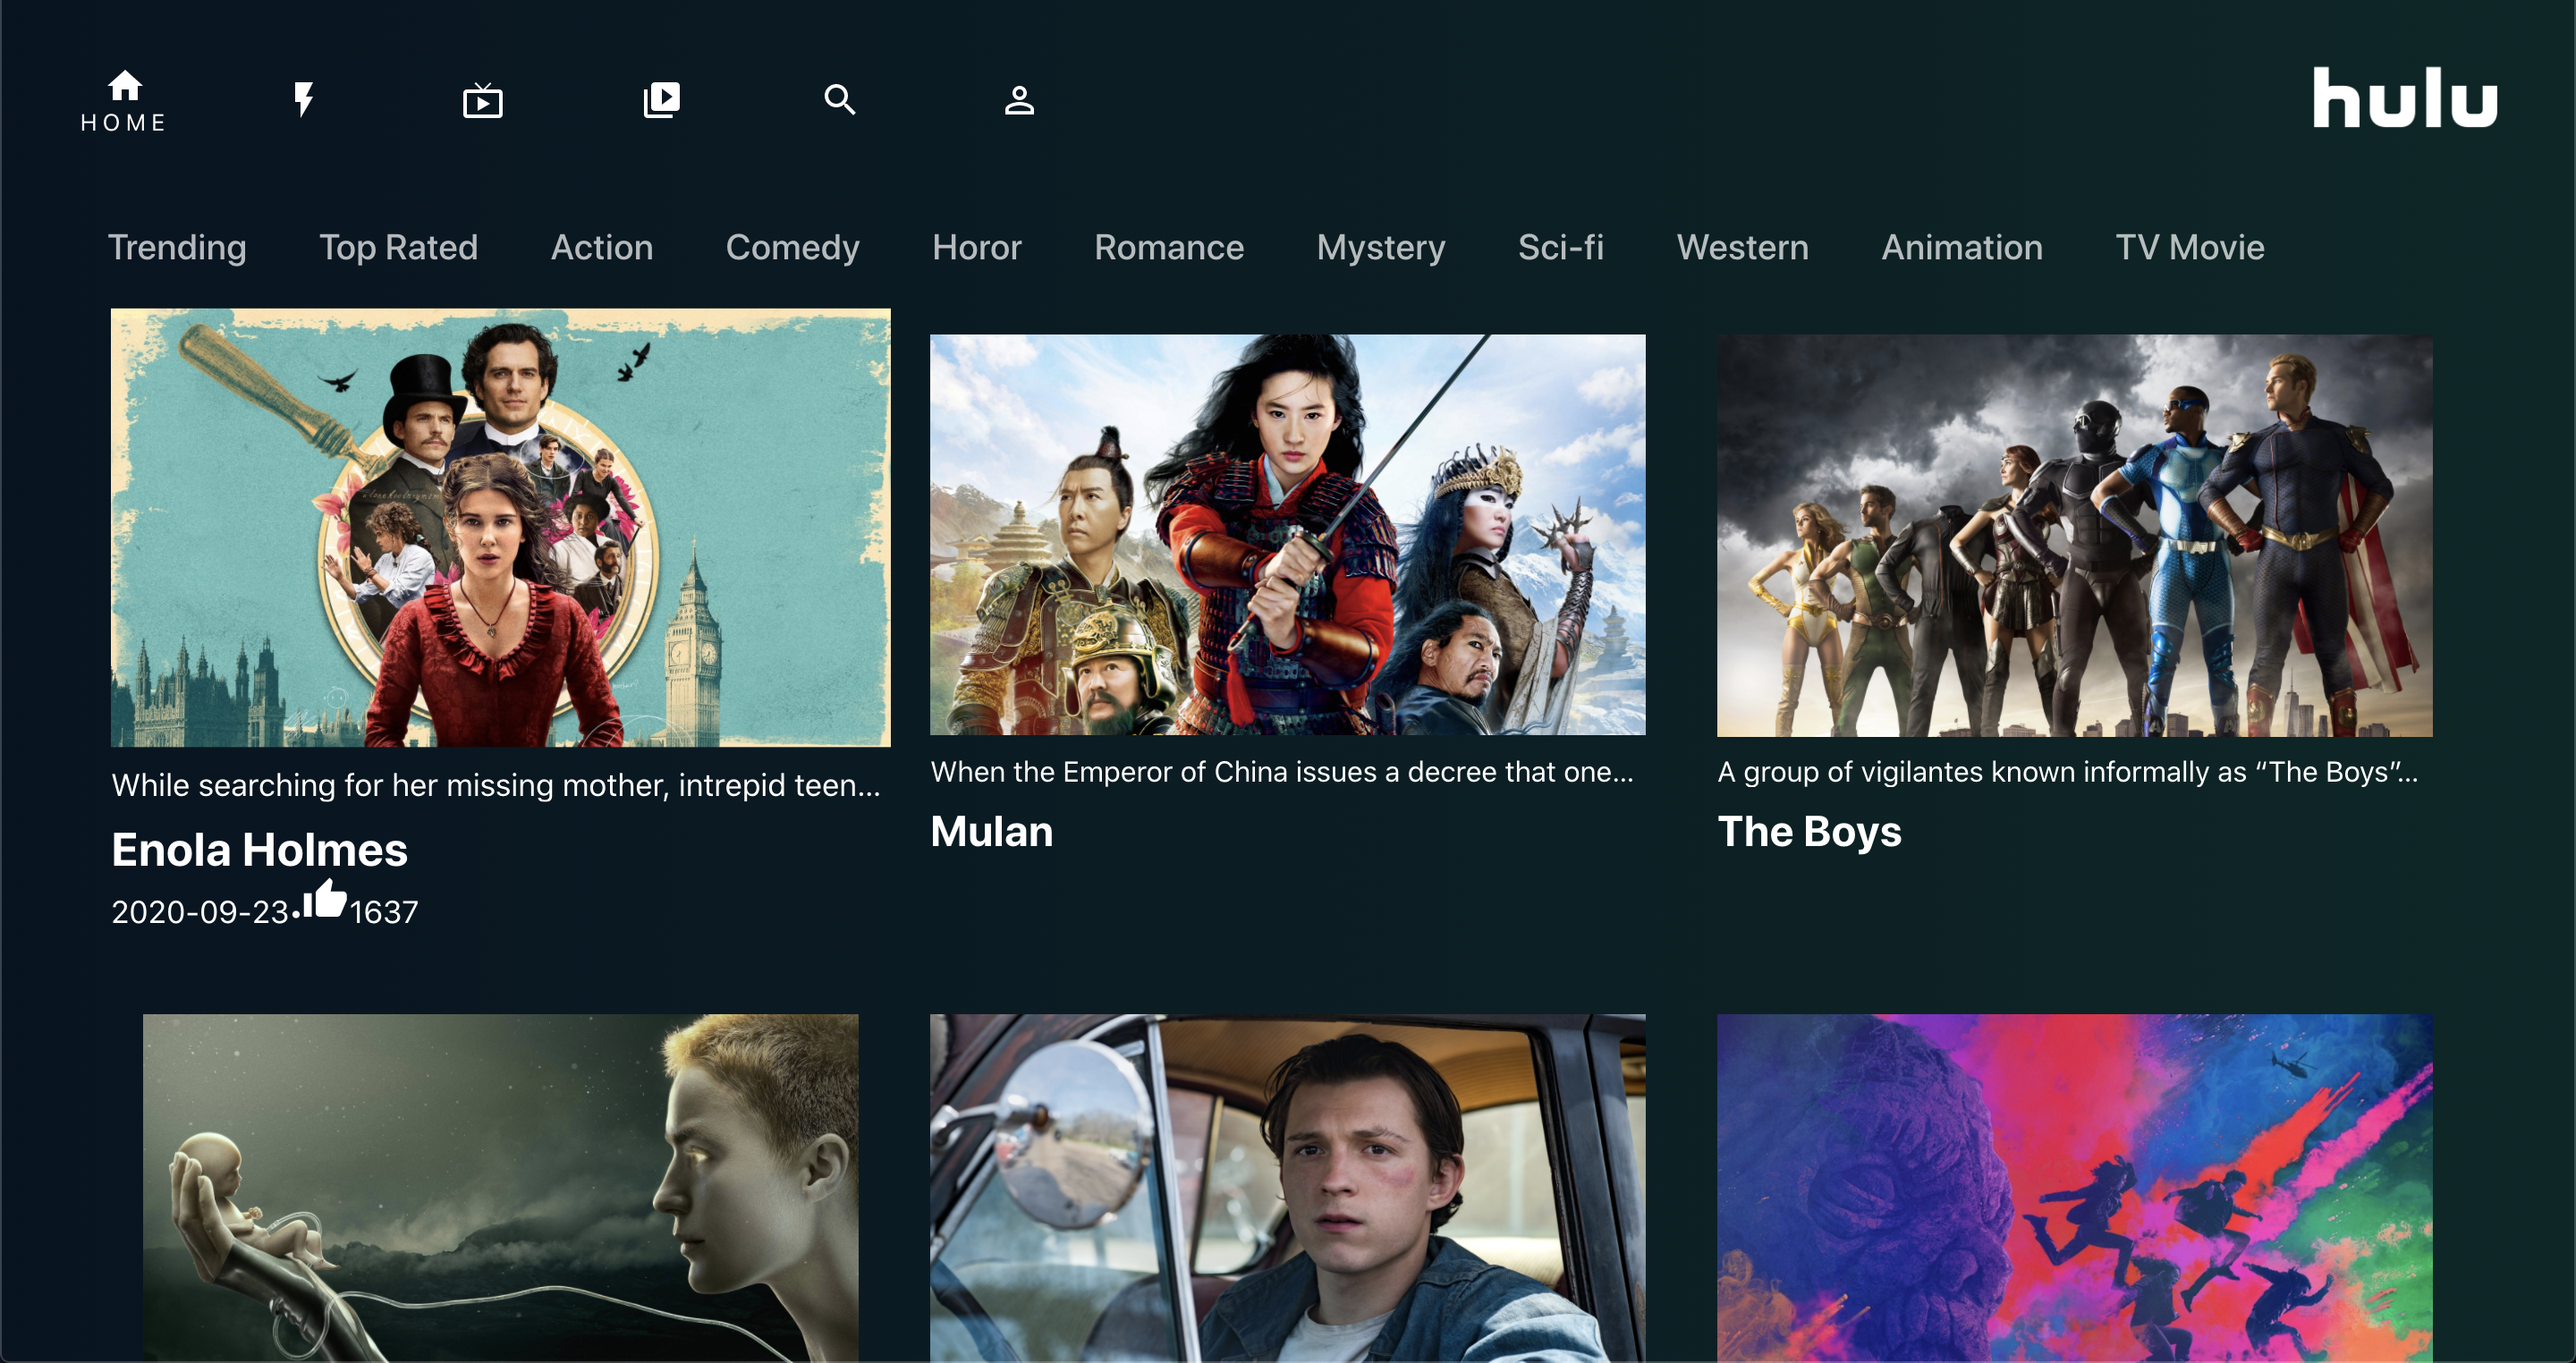Click the hulu logo
The height and width of the screenshot is (1363, 2576).
pos(2404,99)
